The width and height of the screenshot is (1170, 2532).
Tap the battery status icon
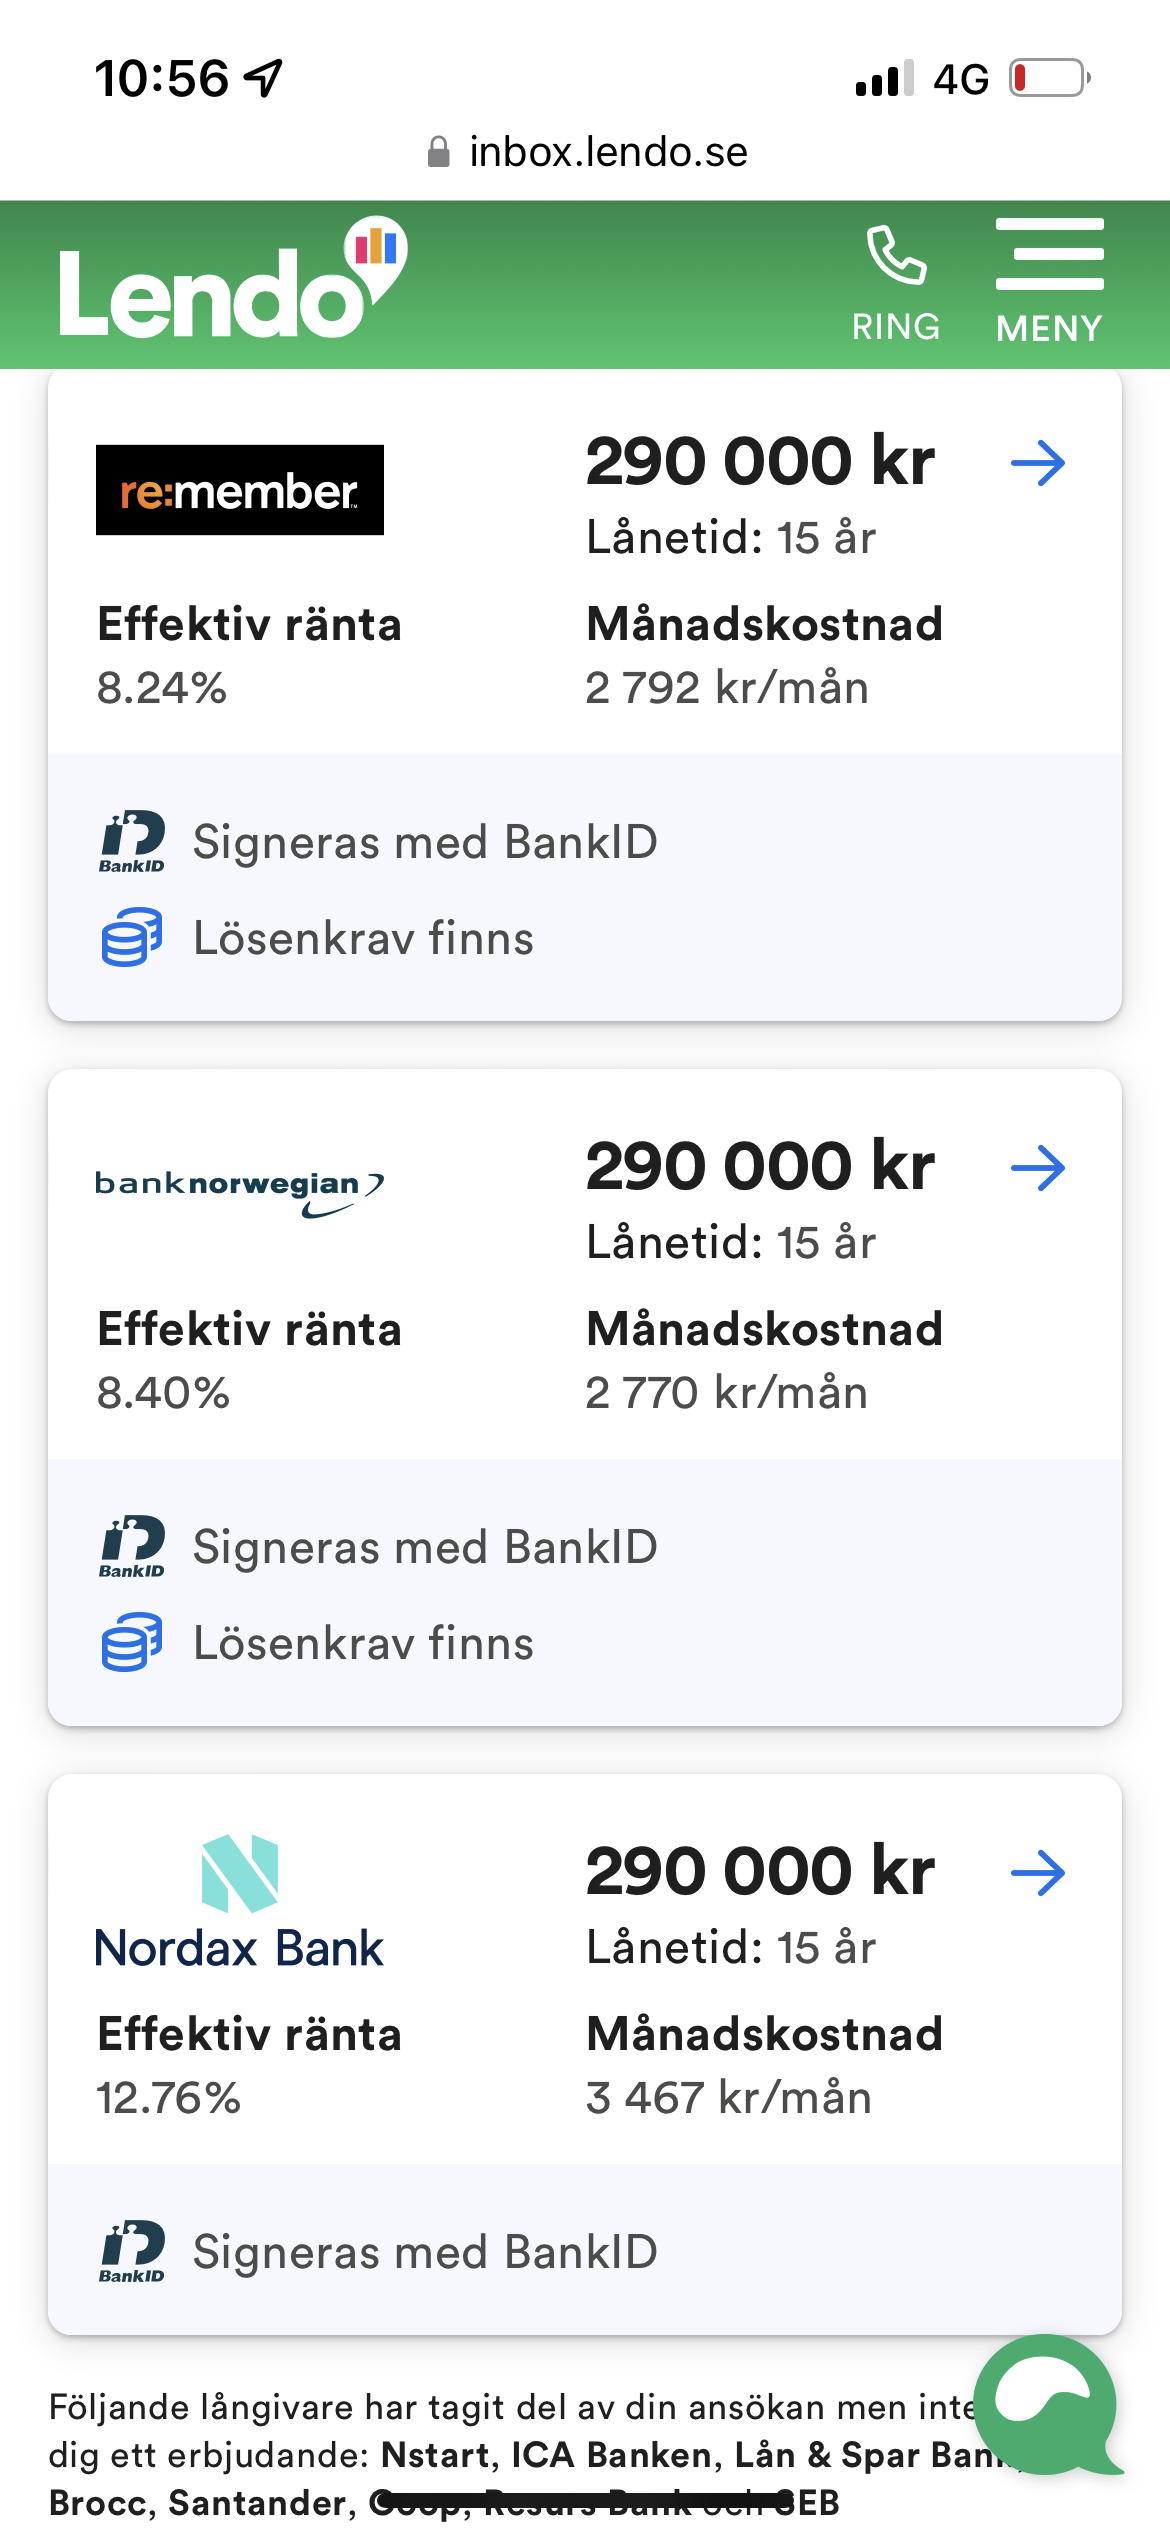pyautogui.click(x=1048, y=78)
